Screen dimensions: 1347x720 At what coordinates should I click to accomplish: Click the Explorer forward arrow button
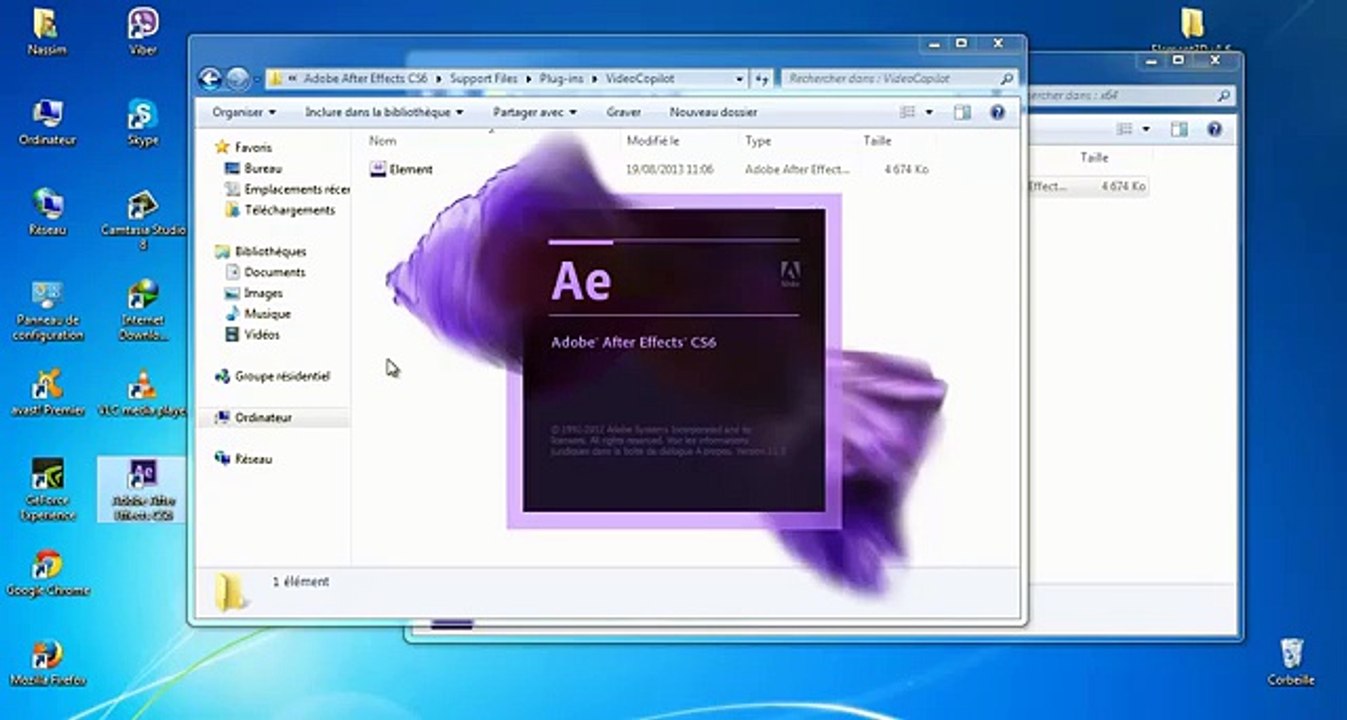(x=237, y=78)
